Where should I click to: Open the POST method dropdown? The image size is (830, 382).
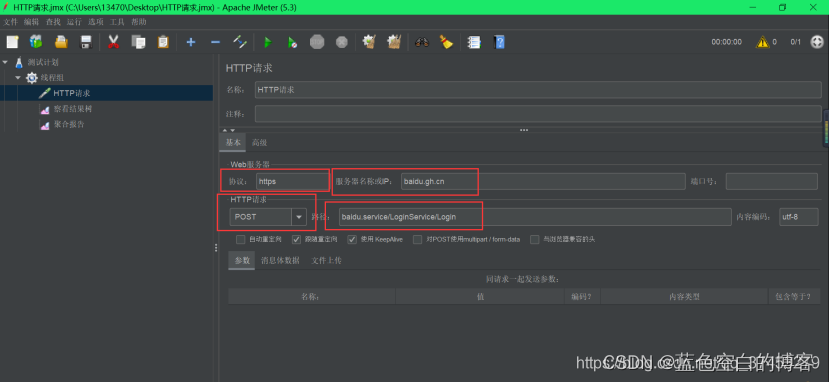click(299, 217)
